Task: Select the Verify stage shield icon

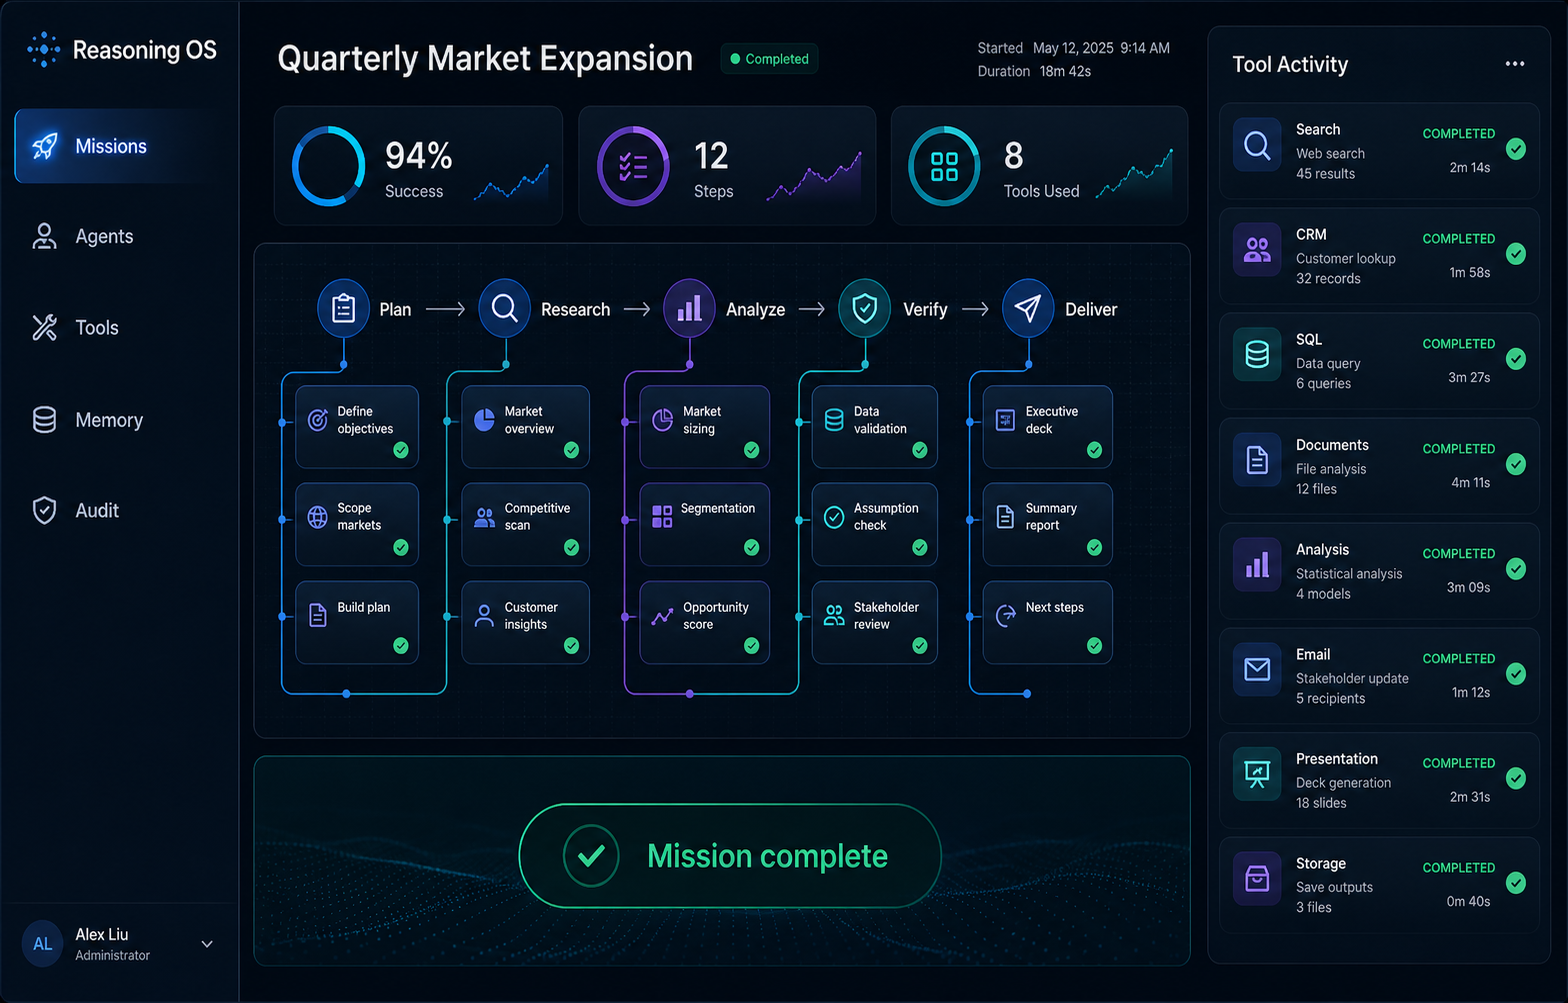Action: (865, 308)
